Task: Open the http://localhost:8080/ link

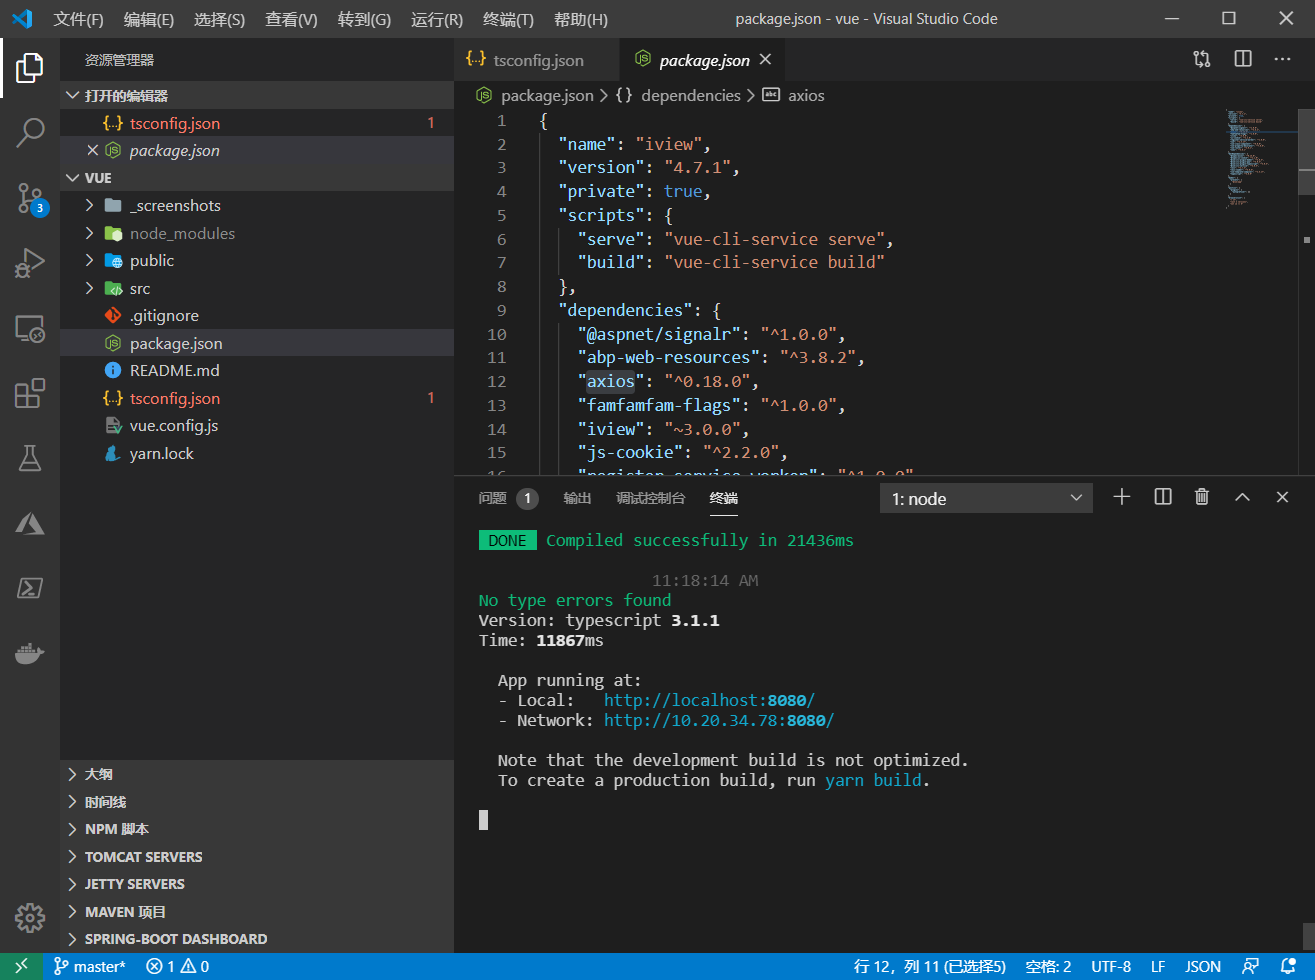Action: point(709,700)
